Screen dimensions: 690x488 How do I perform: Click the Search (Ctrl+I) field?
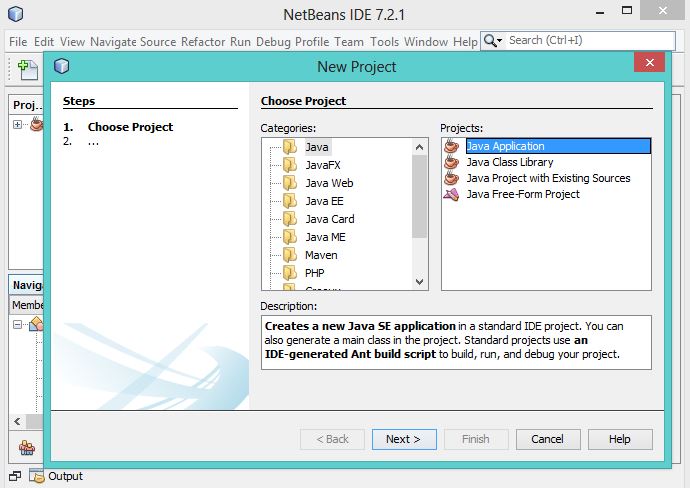pos(590,40)
